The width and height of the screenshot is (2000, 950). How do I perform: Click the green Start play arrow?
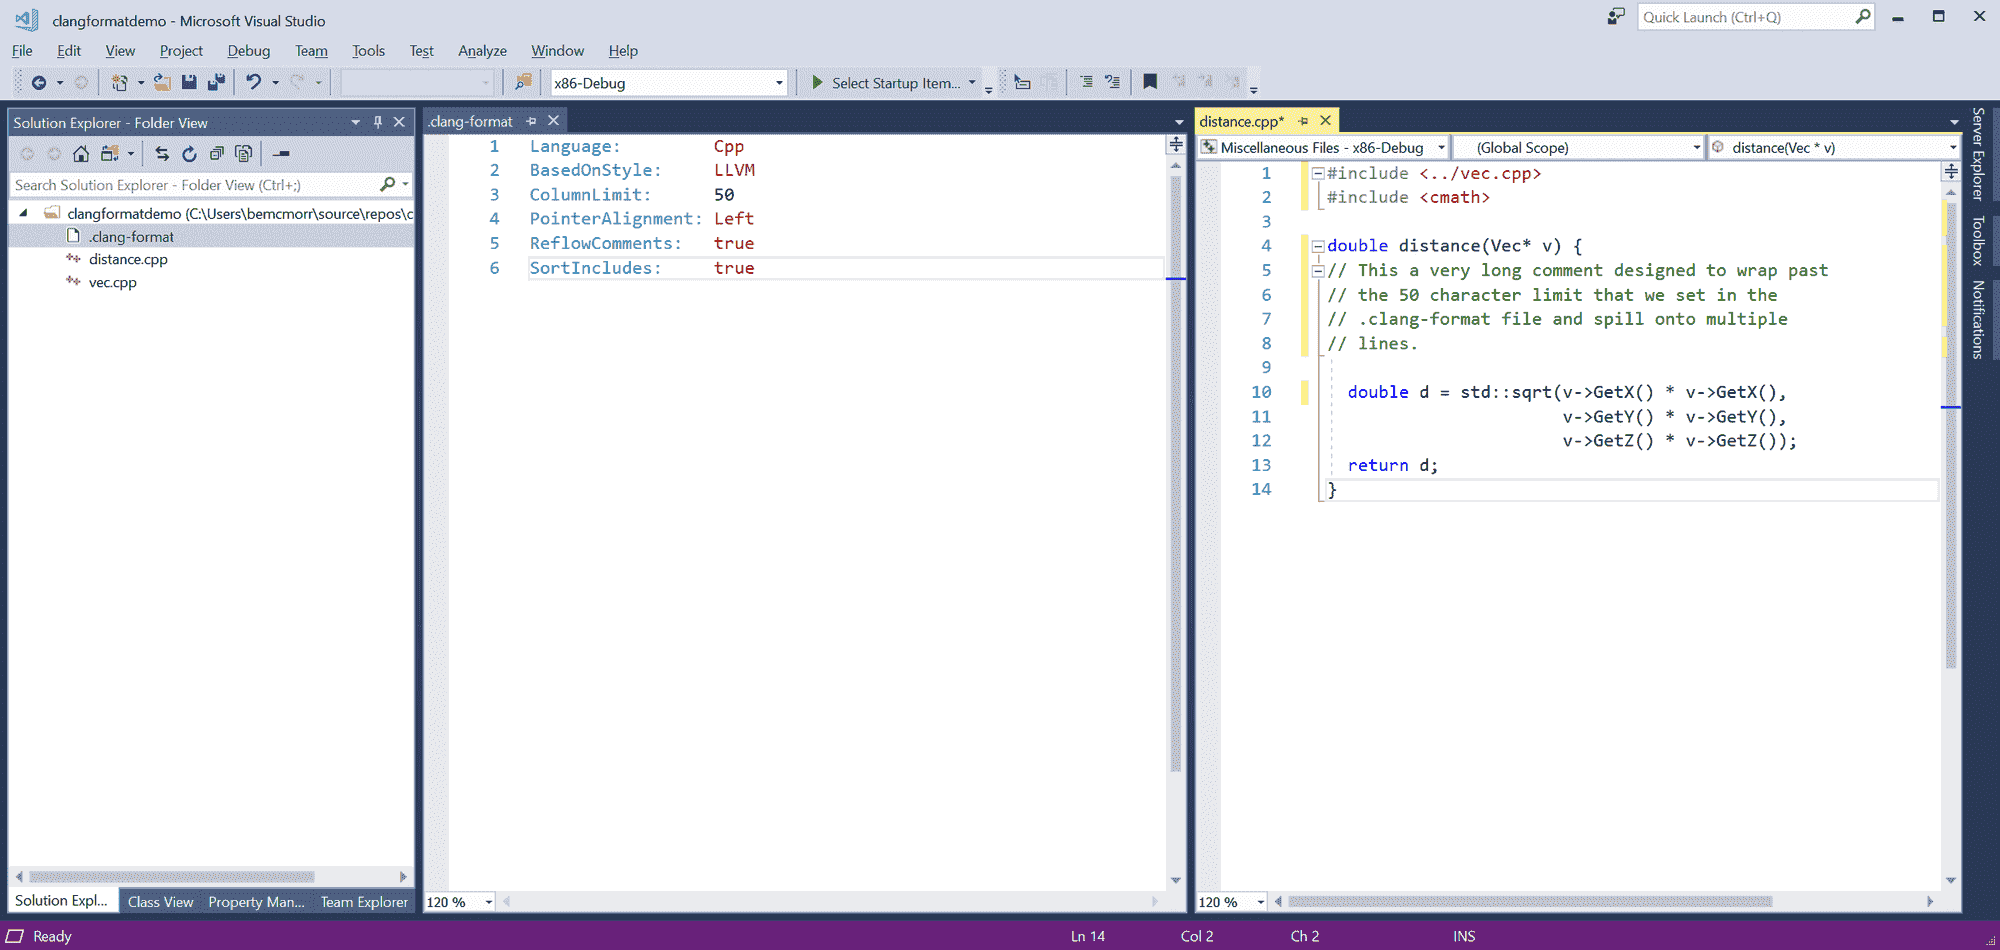pos(817,82)
